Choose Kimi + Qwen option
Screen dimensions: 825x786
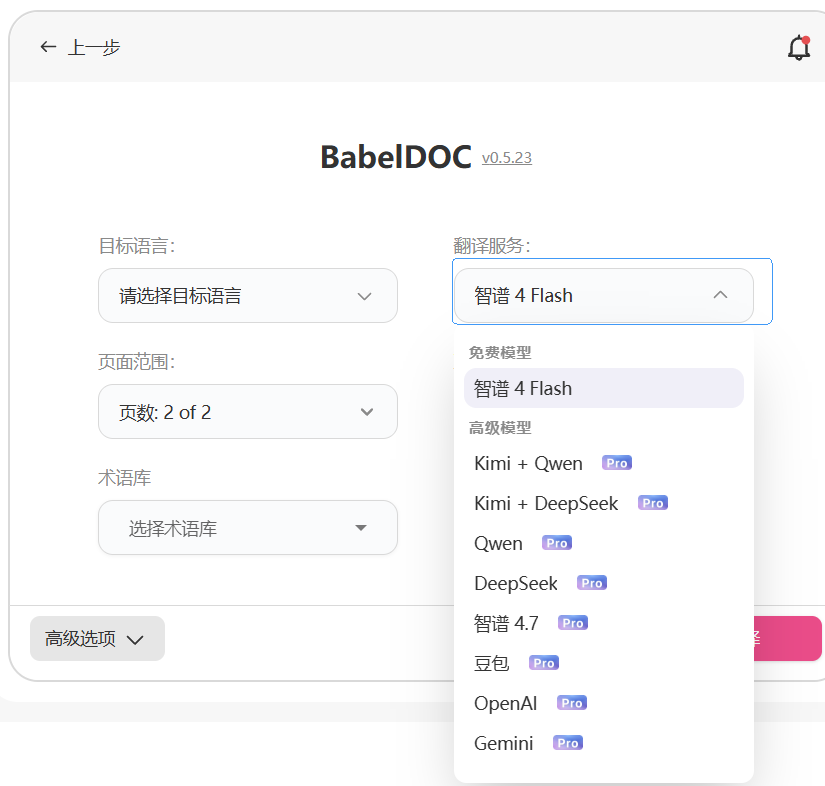pos(603,463)
